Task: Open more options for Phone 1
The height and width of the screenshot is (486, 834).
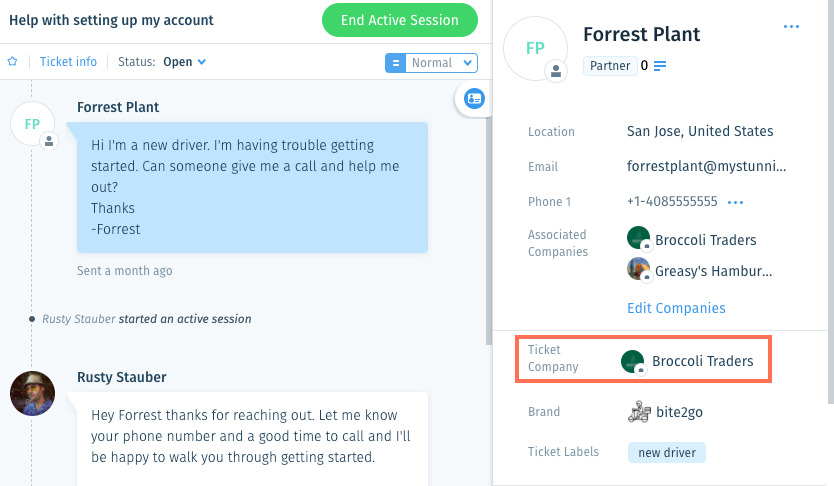Action: pyautogui.click(x=735, y=202)
